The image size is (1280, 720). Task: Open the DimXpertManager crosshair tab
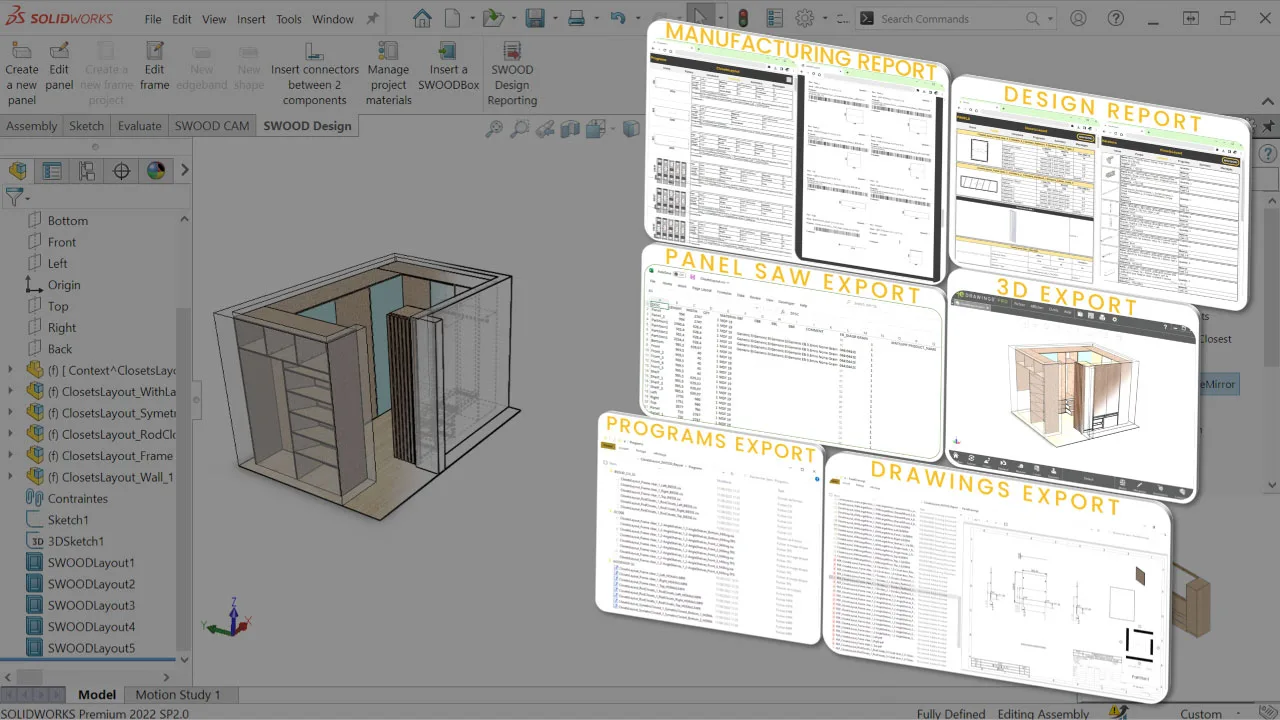[121, 171]
